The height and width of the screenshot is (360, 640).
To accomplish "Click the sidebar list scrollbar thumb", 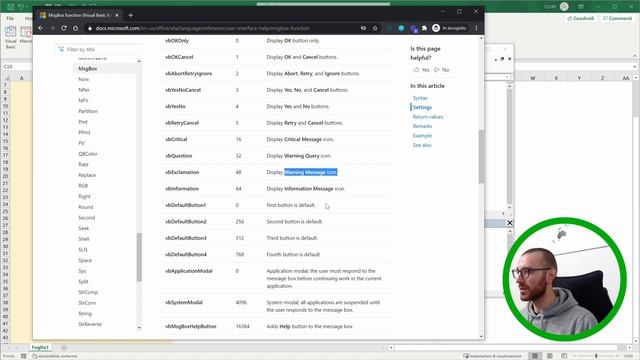I will (139, 257).
